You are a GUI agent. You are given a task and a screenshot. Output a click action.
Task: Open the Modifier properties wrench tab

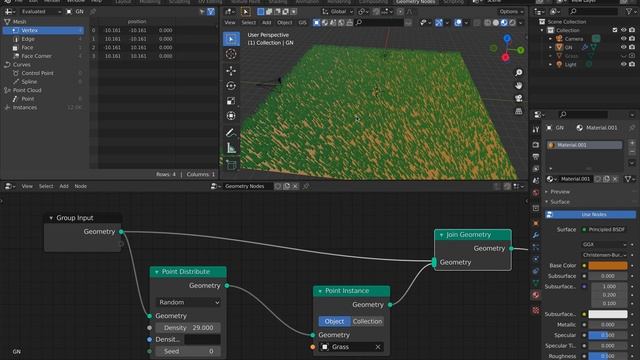[536, 235]
